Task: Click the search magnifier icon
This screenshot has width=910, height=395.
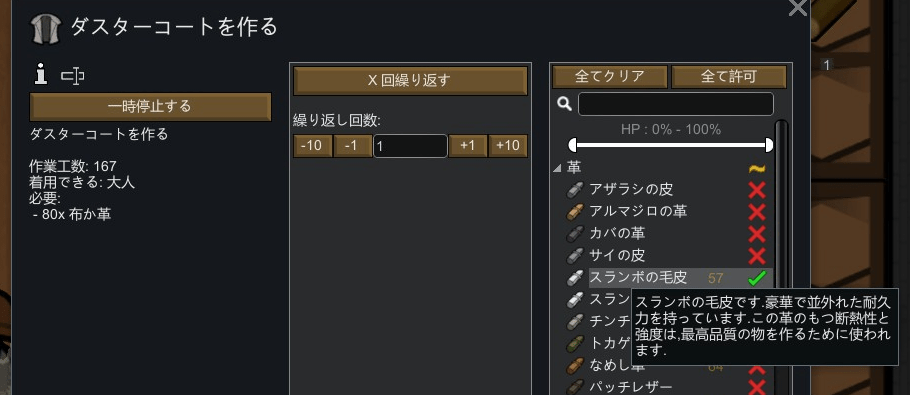Action: coord(564,104)
